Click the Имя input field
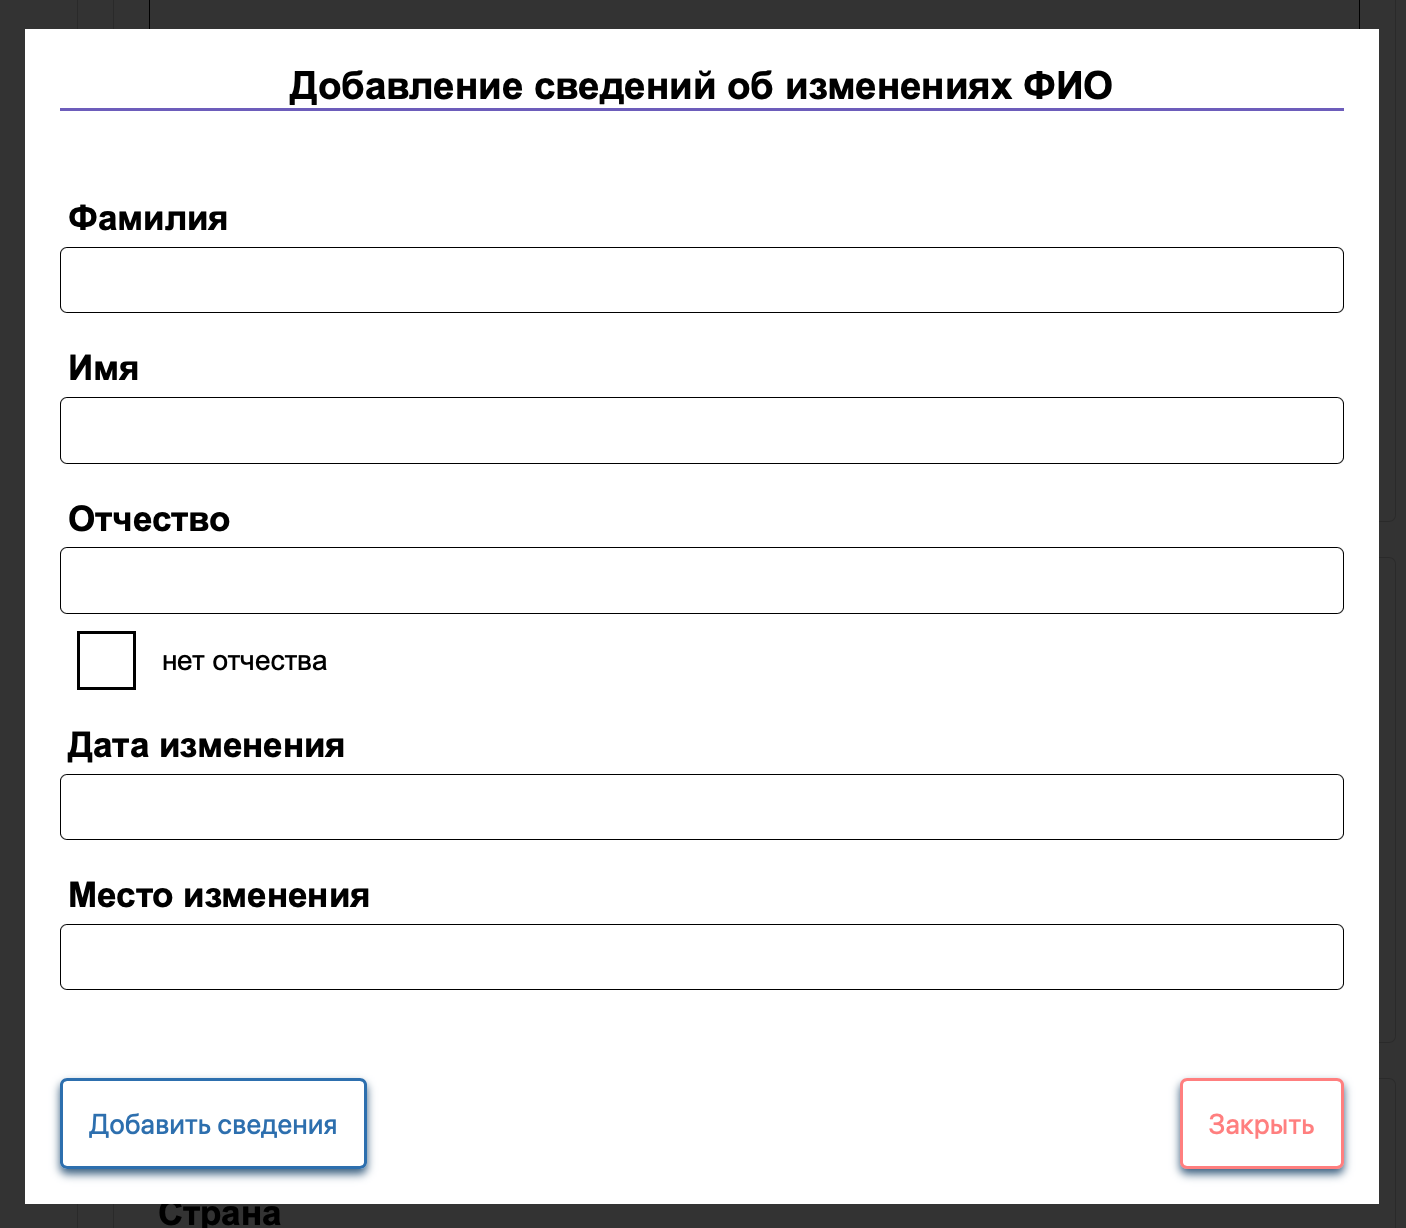This screenshot has width=1406, height=1228. tap(700, 430)
